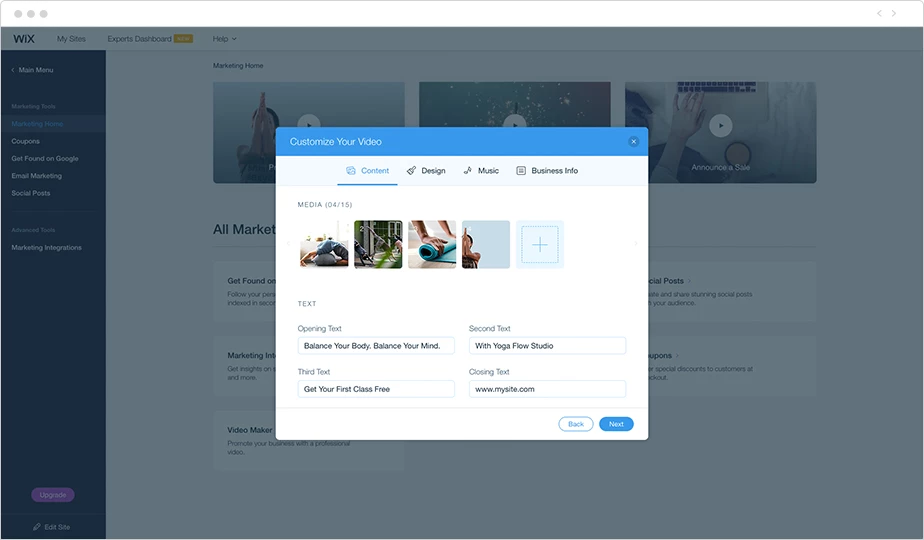Edit the Closing Text field
Screen dimensions: 924x540
point(547,389)
